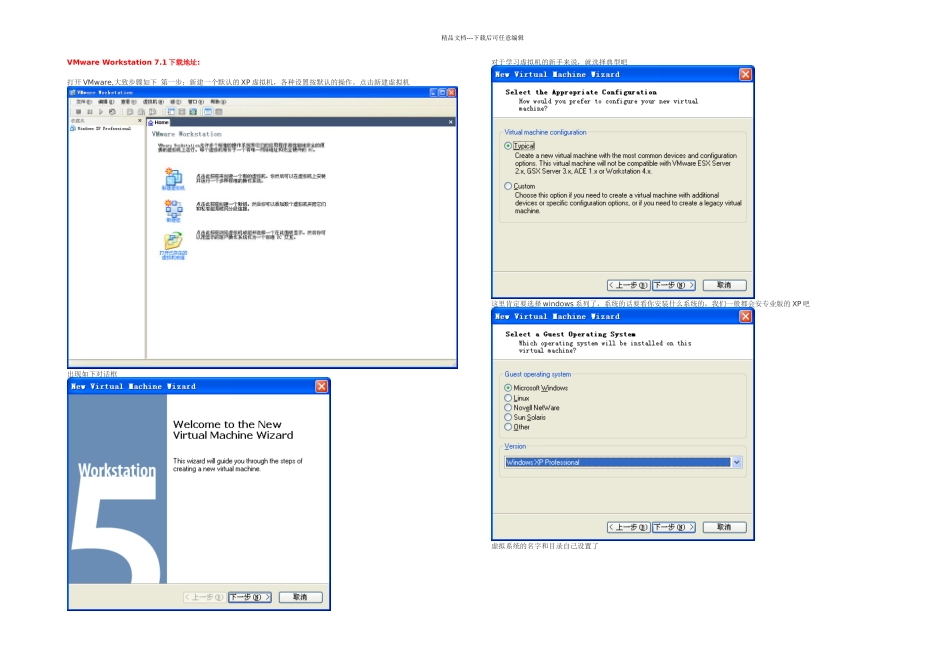Click 取消 in the Welcome wizard
Image resolution: width=950 pixels, height=672 pixels.
tap(301, 597)
